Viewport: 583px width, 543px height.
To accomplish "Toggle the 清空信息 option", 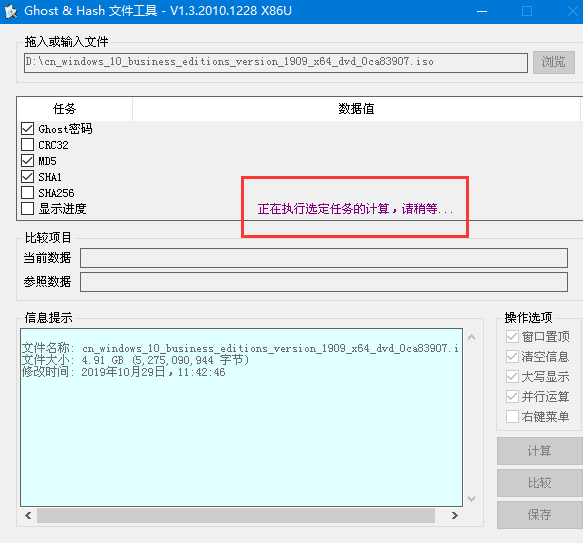I will point(512,357).
